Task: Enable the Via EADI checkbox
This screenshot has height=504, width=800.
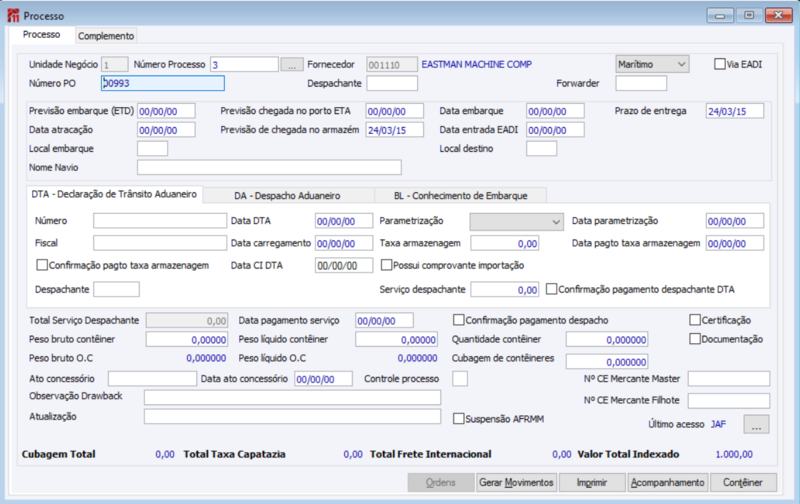Action: (x=720, y=64)
